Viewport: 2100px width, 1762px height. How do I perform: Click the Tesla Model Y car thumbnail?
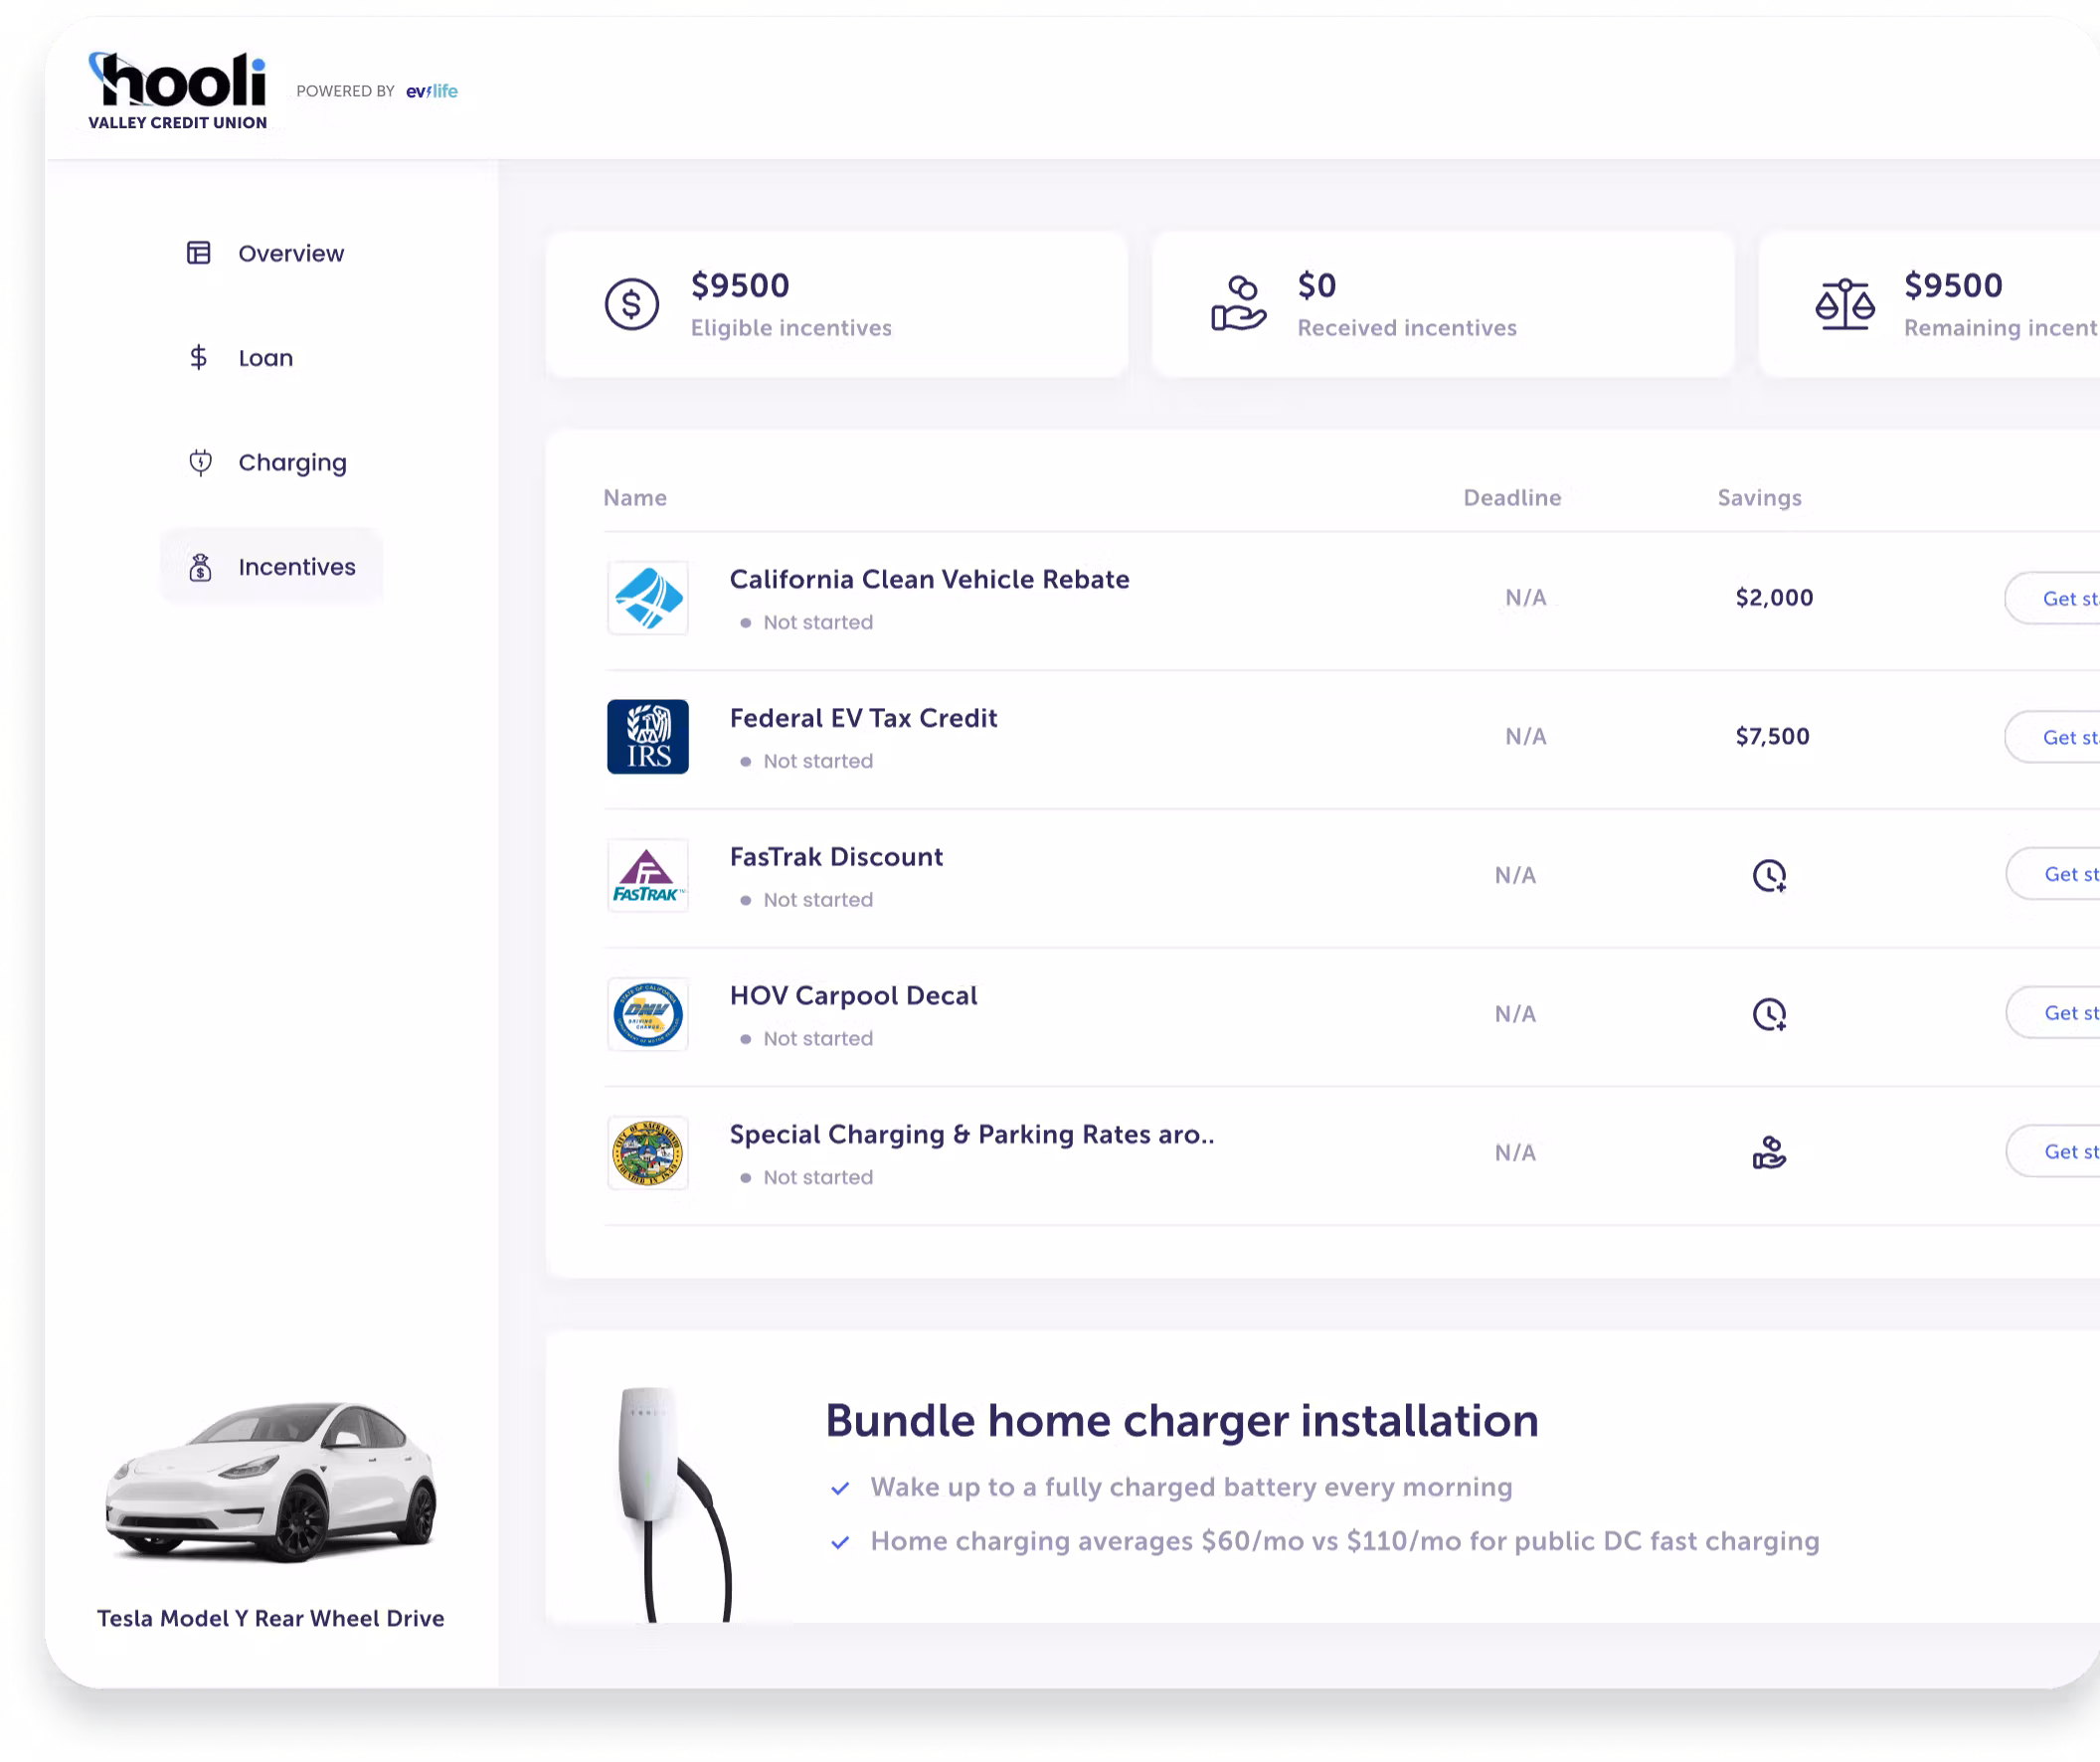click(x=270, y=1480)
